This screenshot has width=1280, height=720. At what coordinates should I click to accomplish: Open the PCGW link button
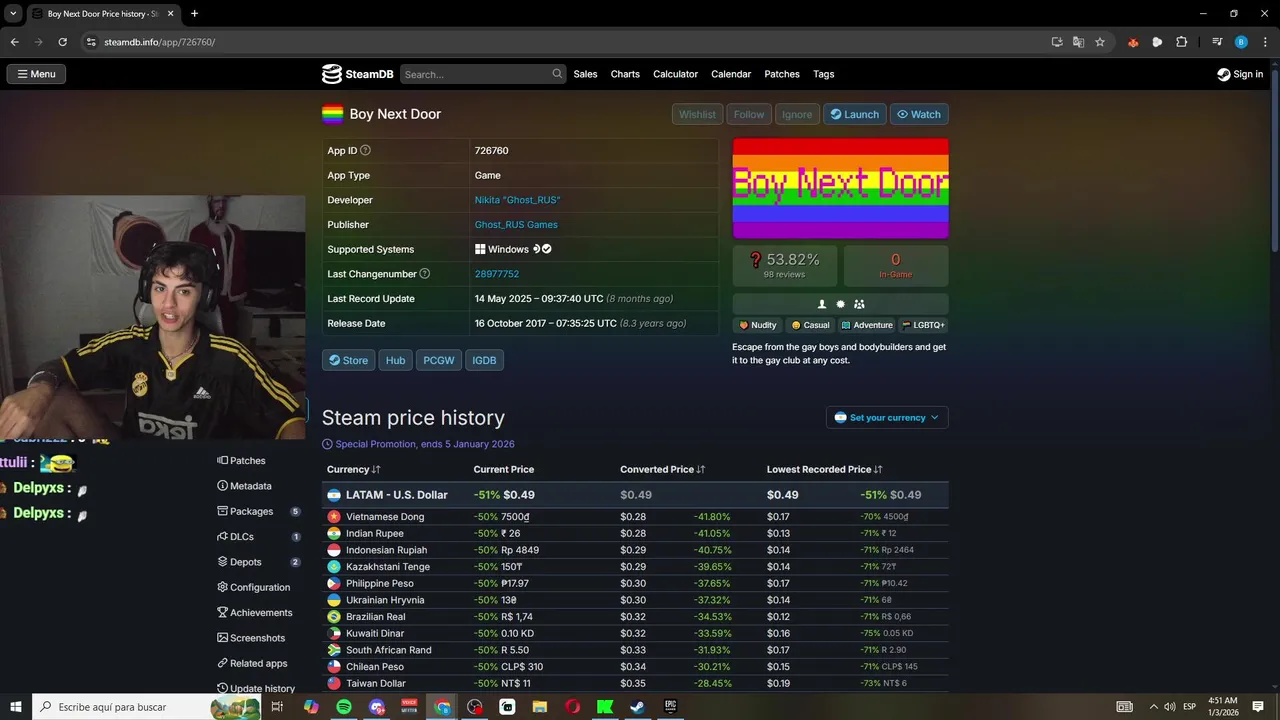tap(439, 360)
